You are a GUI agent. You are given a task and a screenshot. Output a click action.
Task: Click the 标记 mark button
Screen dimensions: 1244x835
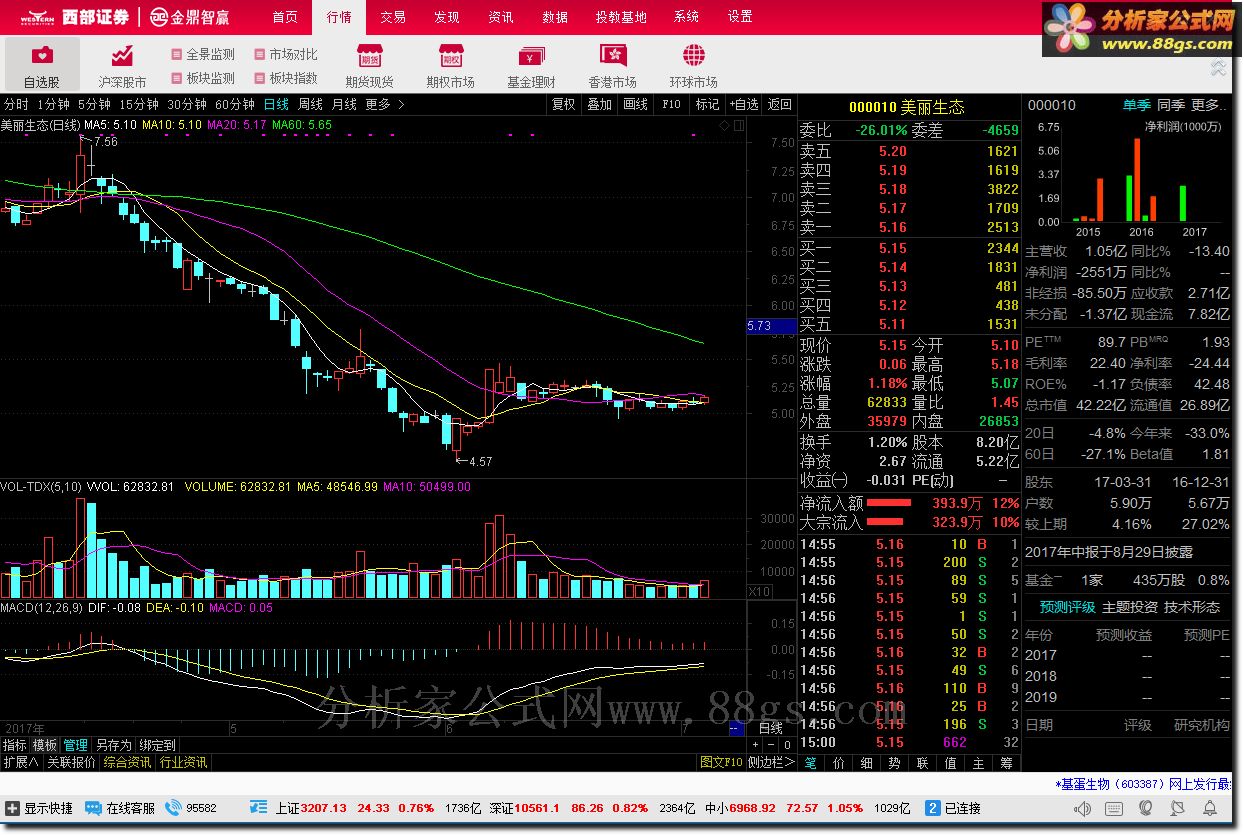707,104
